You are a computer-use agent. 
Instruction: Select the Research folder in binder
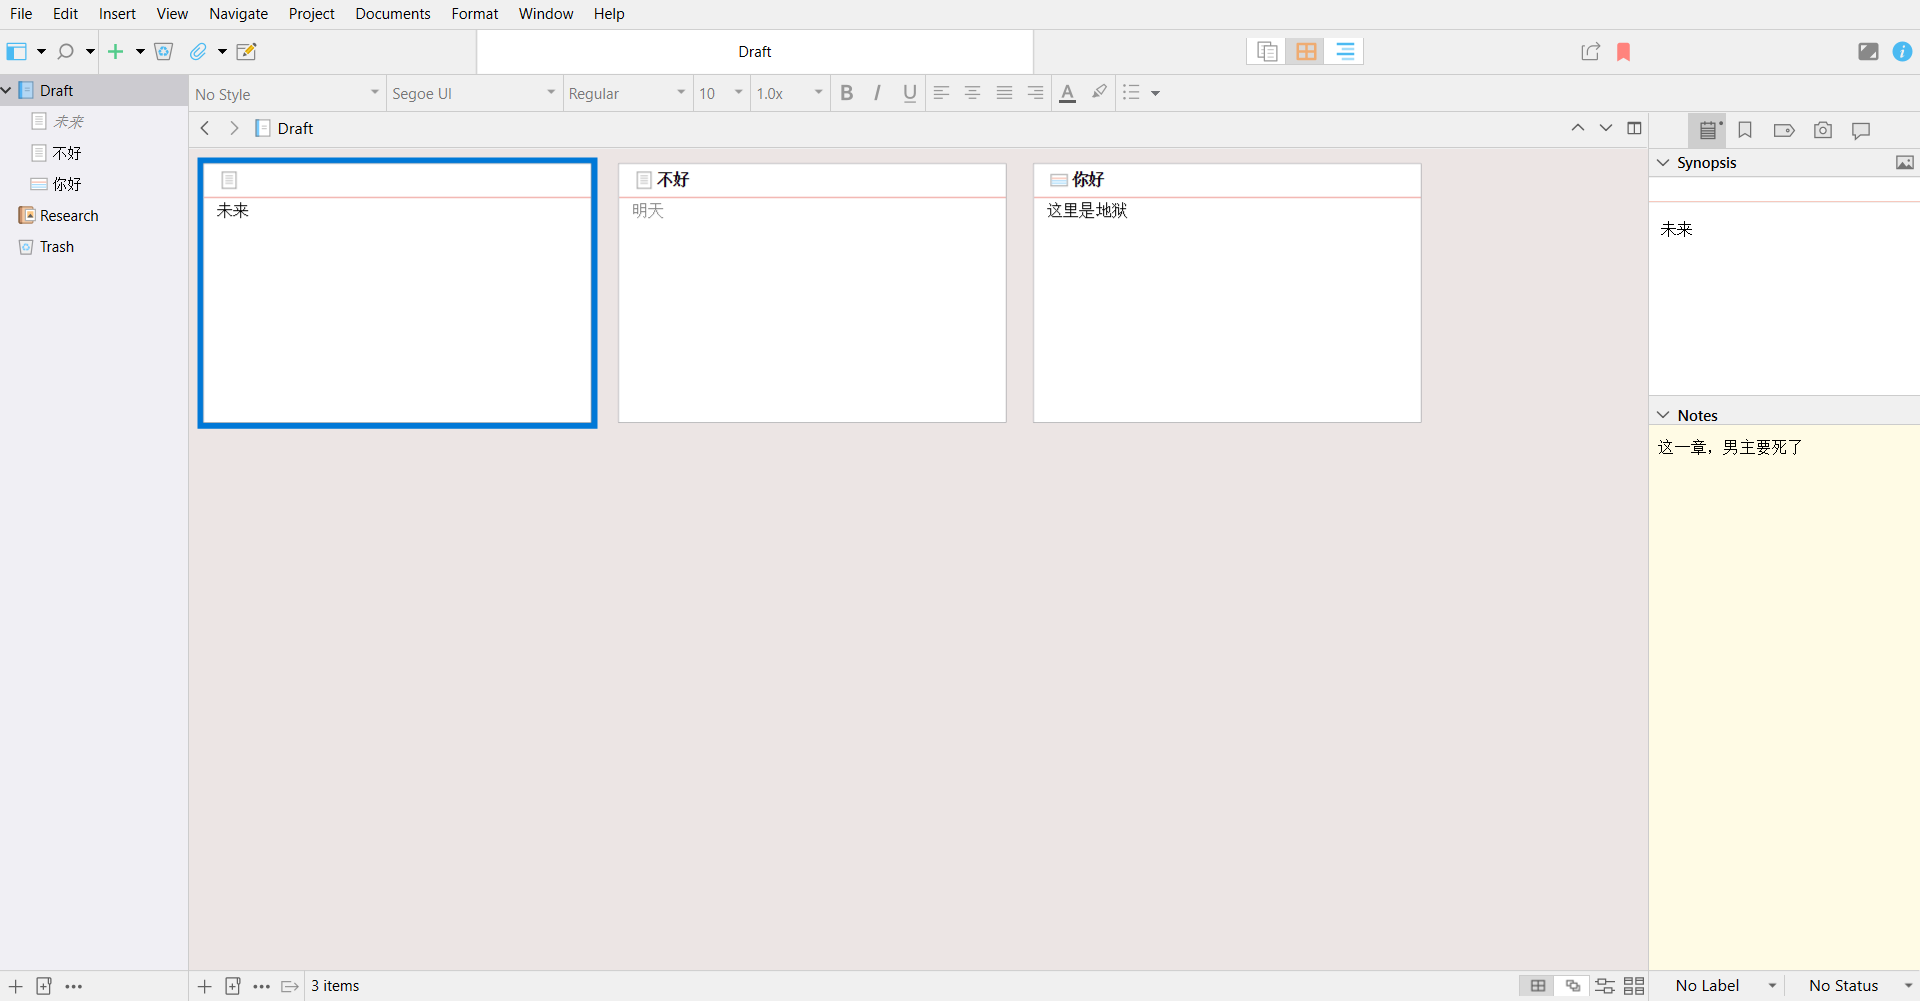[69, 216]
